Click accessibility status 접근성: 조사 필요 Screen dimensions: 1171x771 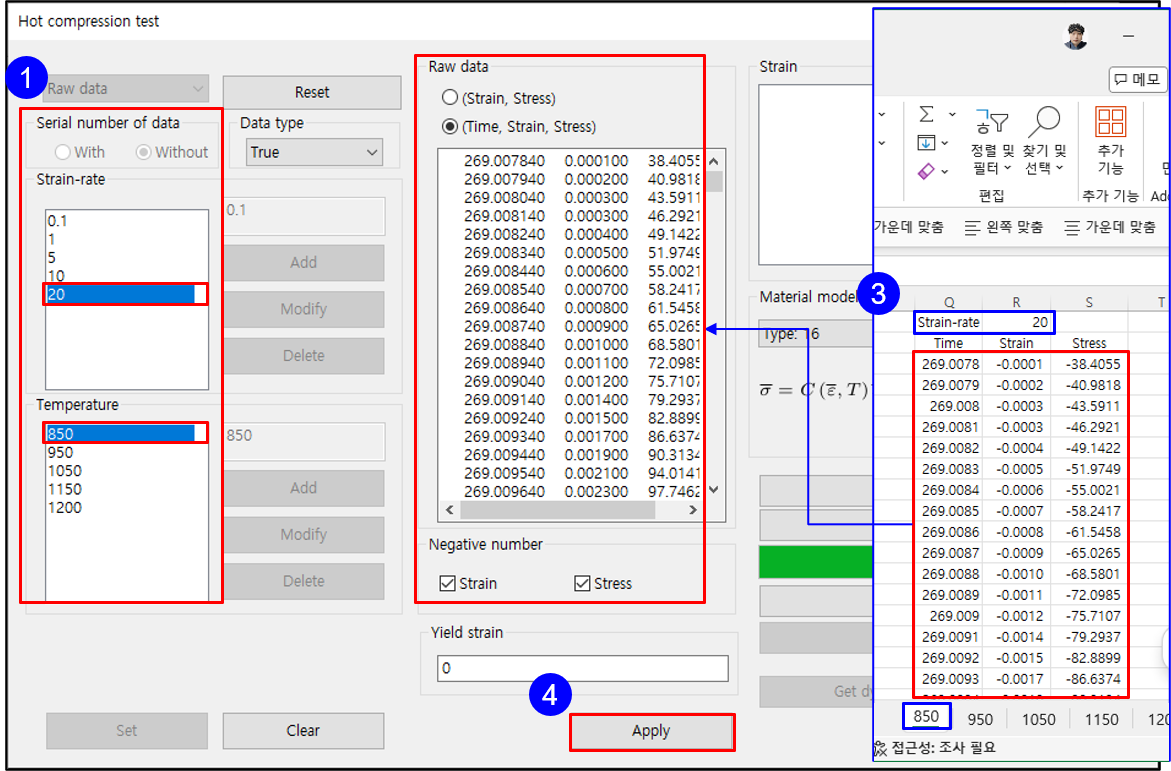[935, 748]
